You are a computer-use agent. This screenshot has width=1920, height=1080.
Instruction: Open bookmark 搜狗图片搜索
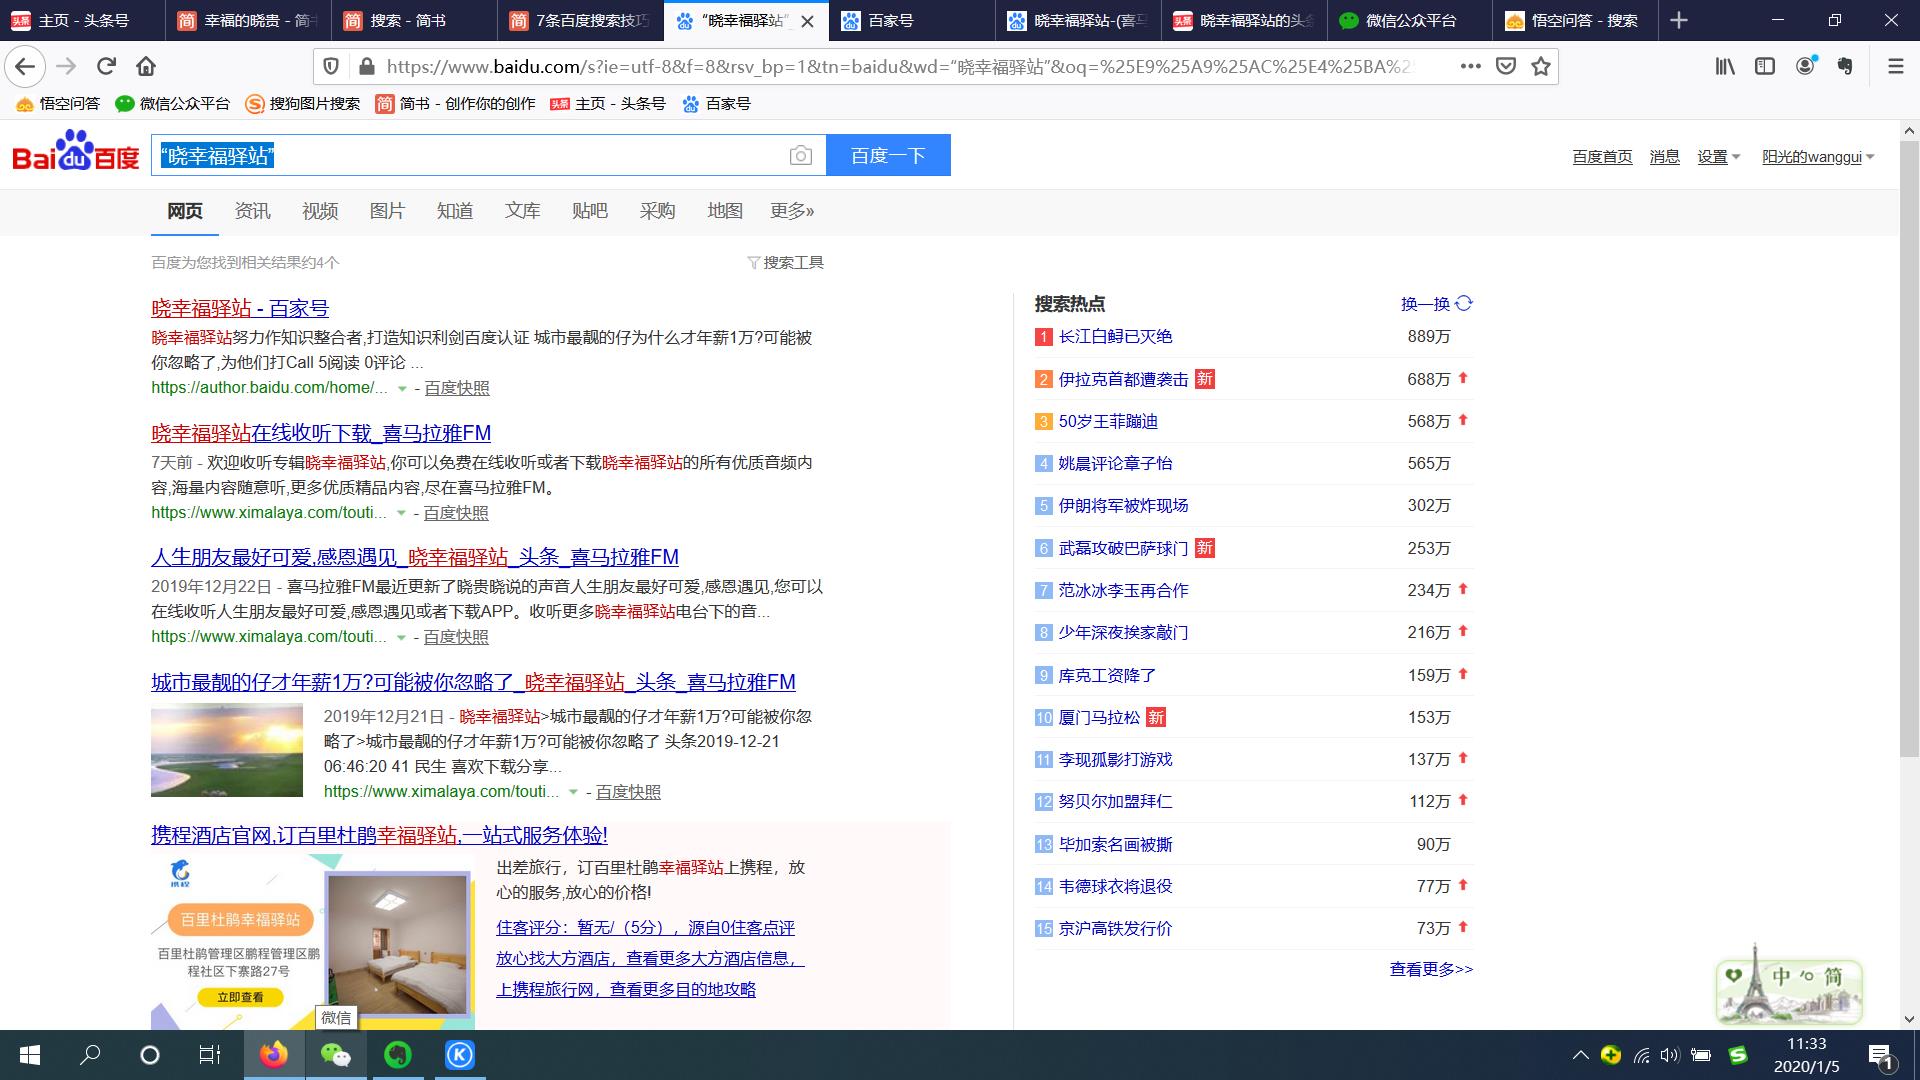pyautogui.click(x=303, y=104)
